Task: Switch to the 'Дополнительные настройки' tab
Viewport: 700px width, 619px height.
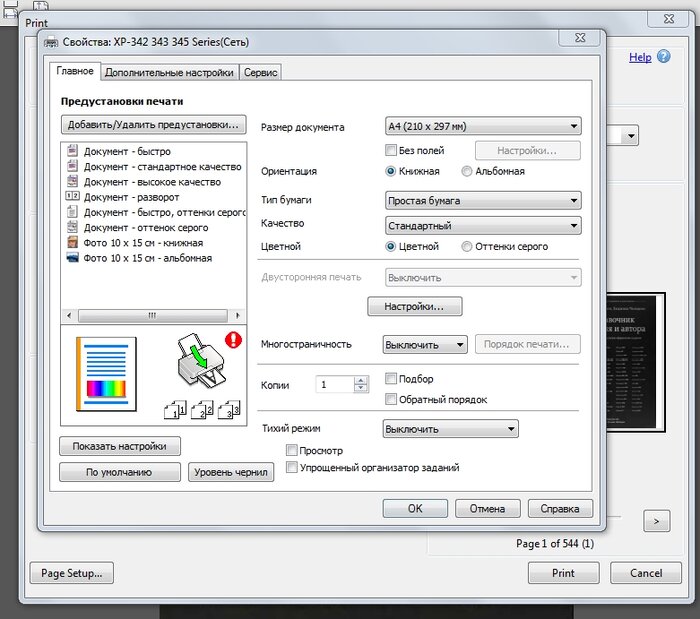Action: [x=169, y=72]
